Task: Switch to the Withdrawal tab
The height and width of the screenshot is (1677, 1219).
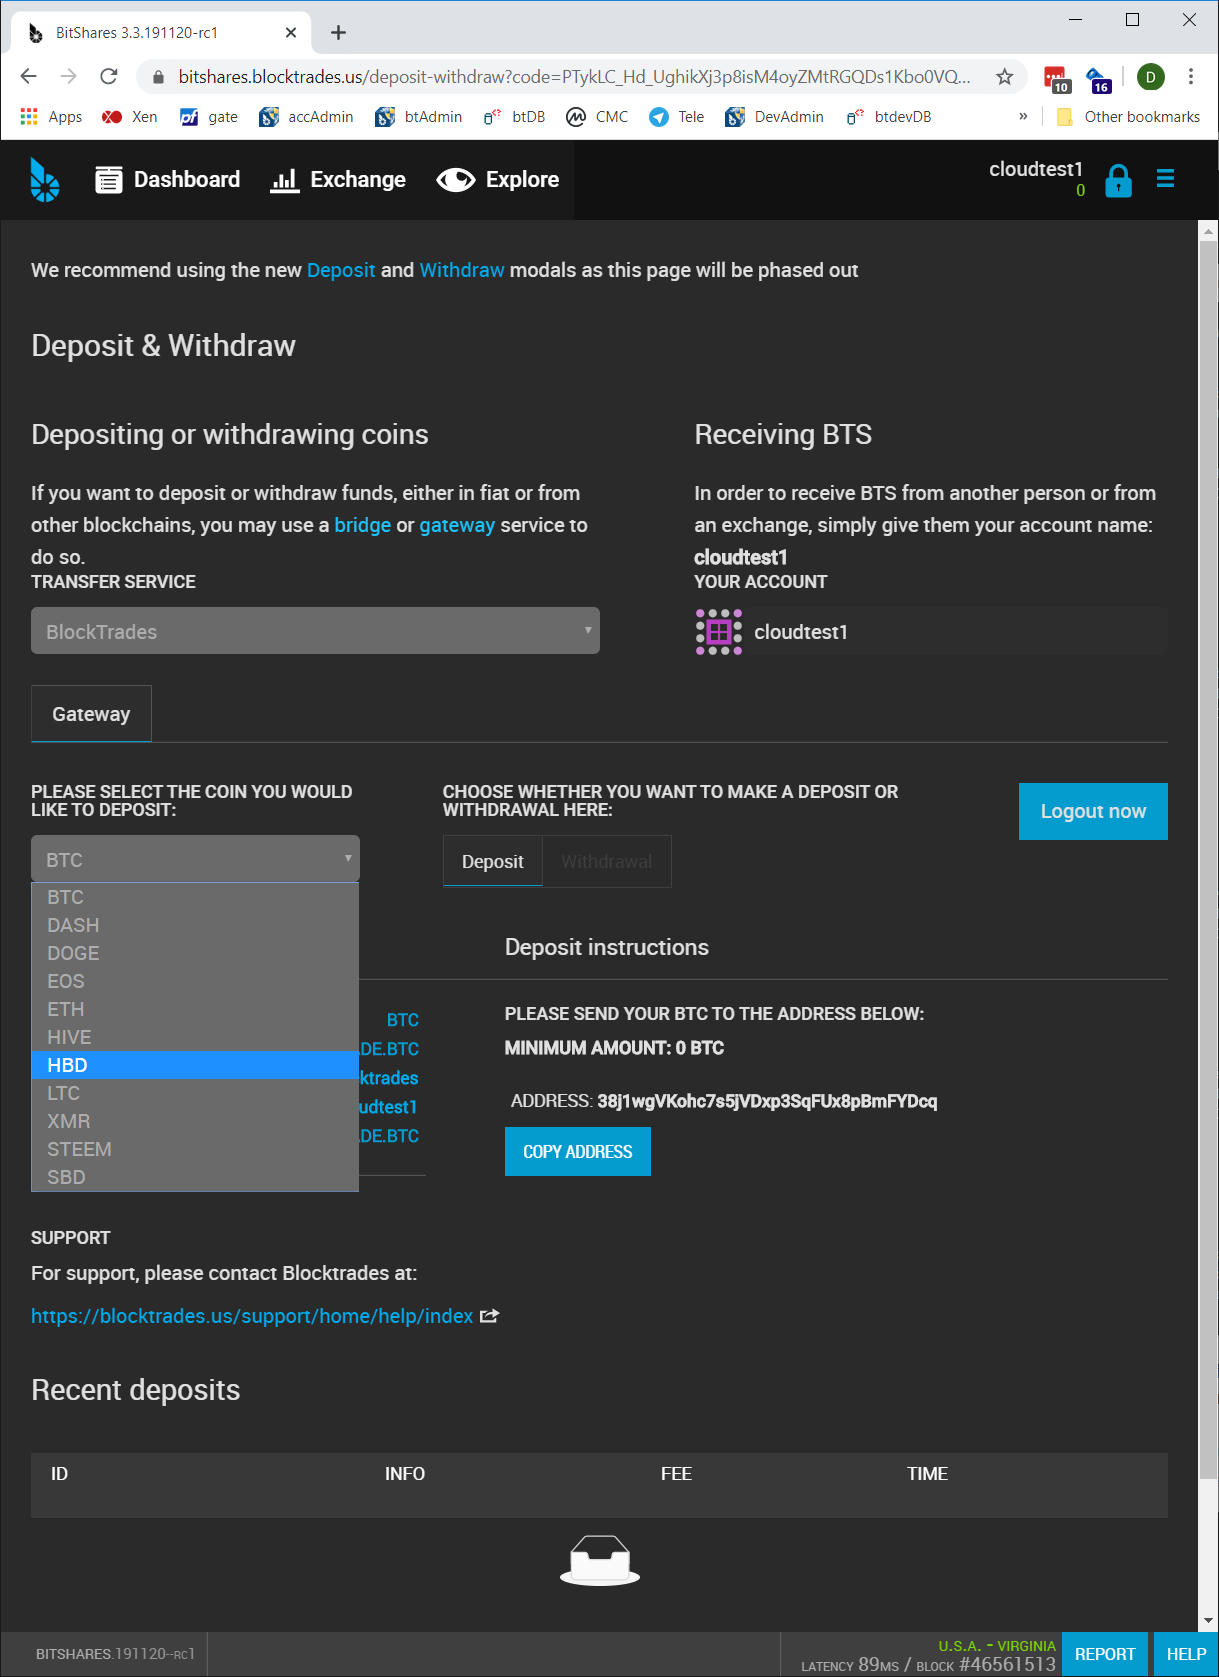Action: pyautogui.click(x=607, y=861)
